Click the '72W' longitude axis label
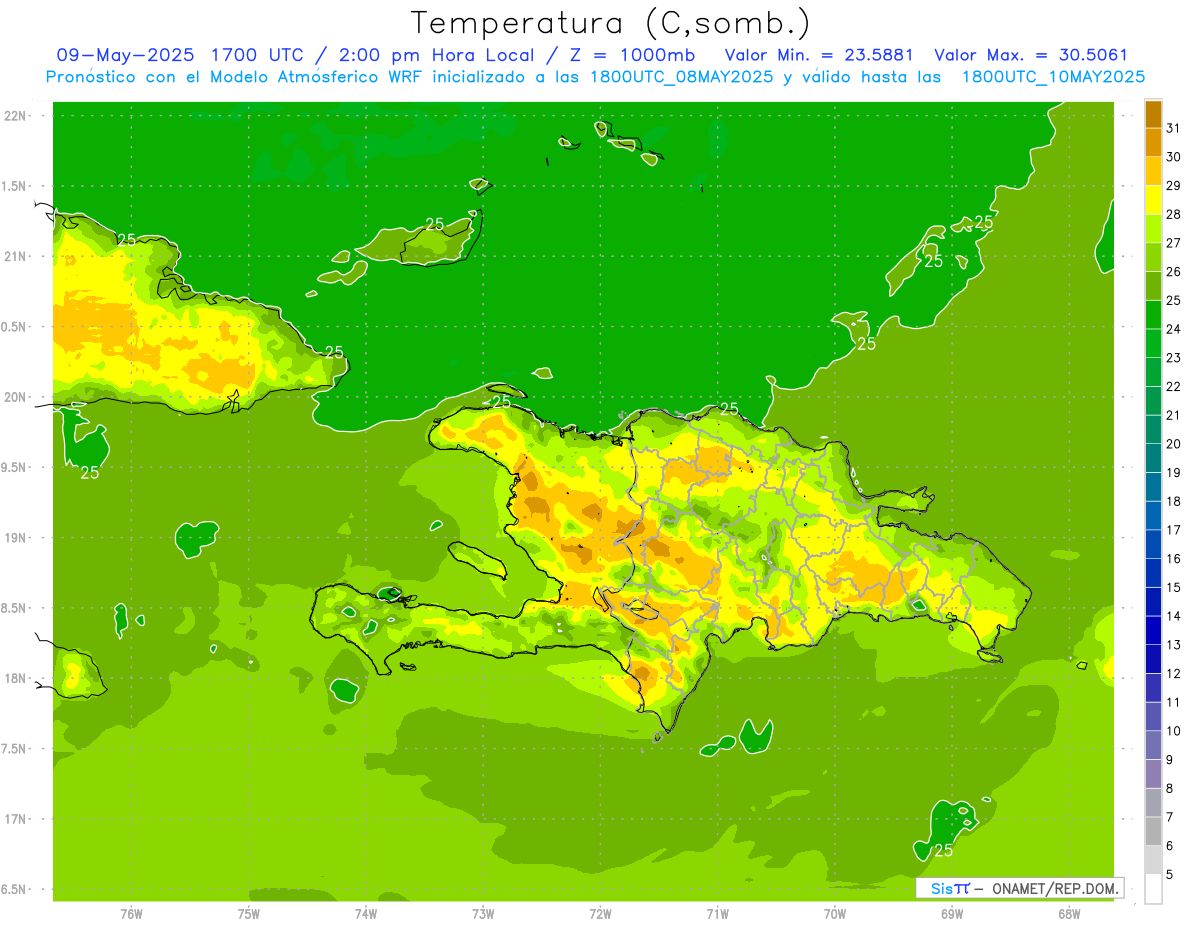The image size is (1200, 927). click(x=600, y=914)
